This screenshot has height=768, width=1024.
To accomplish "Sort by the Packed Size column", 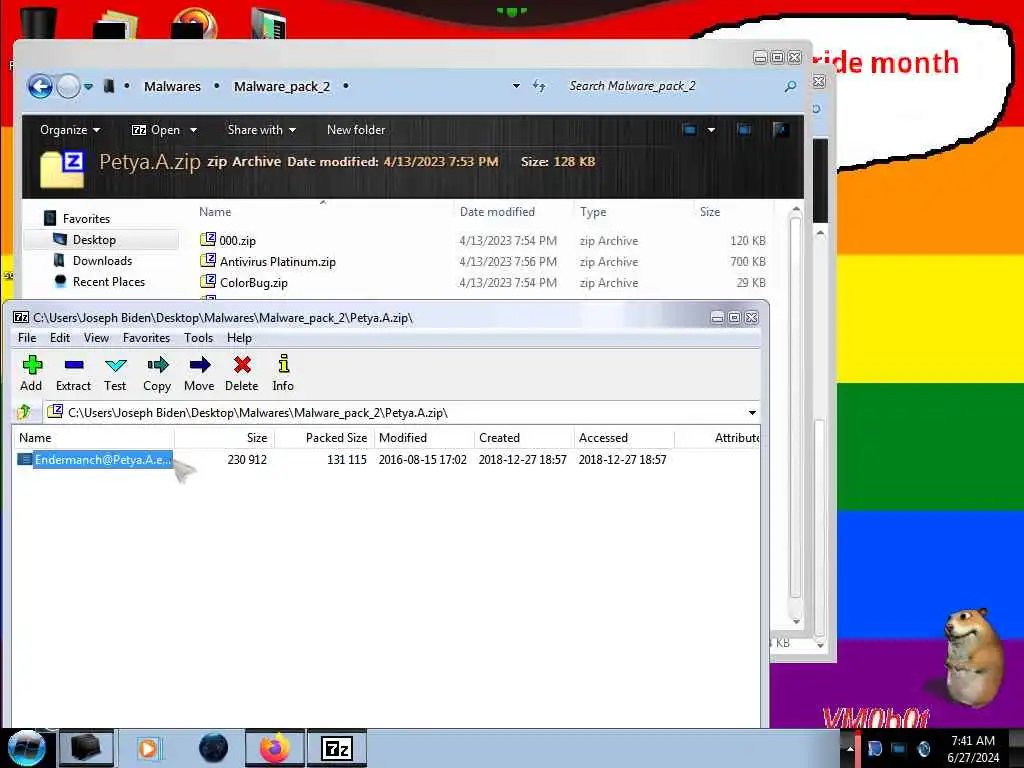I will tap(324, 438).
